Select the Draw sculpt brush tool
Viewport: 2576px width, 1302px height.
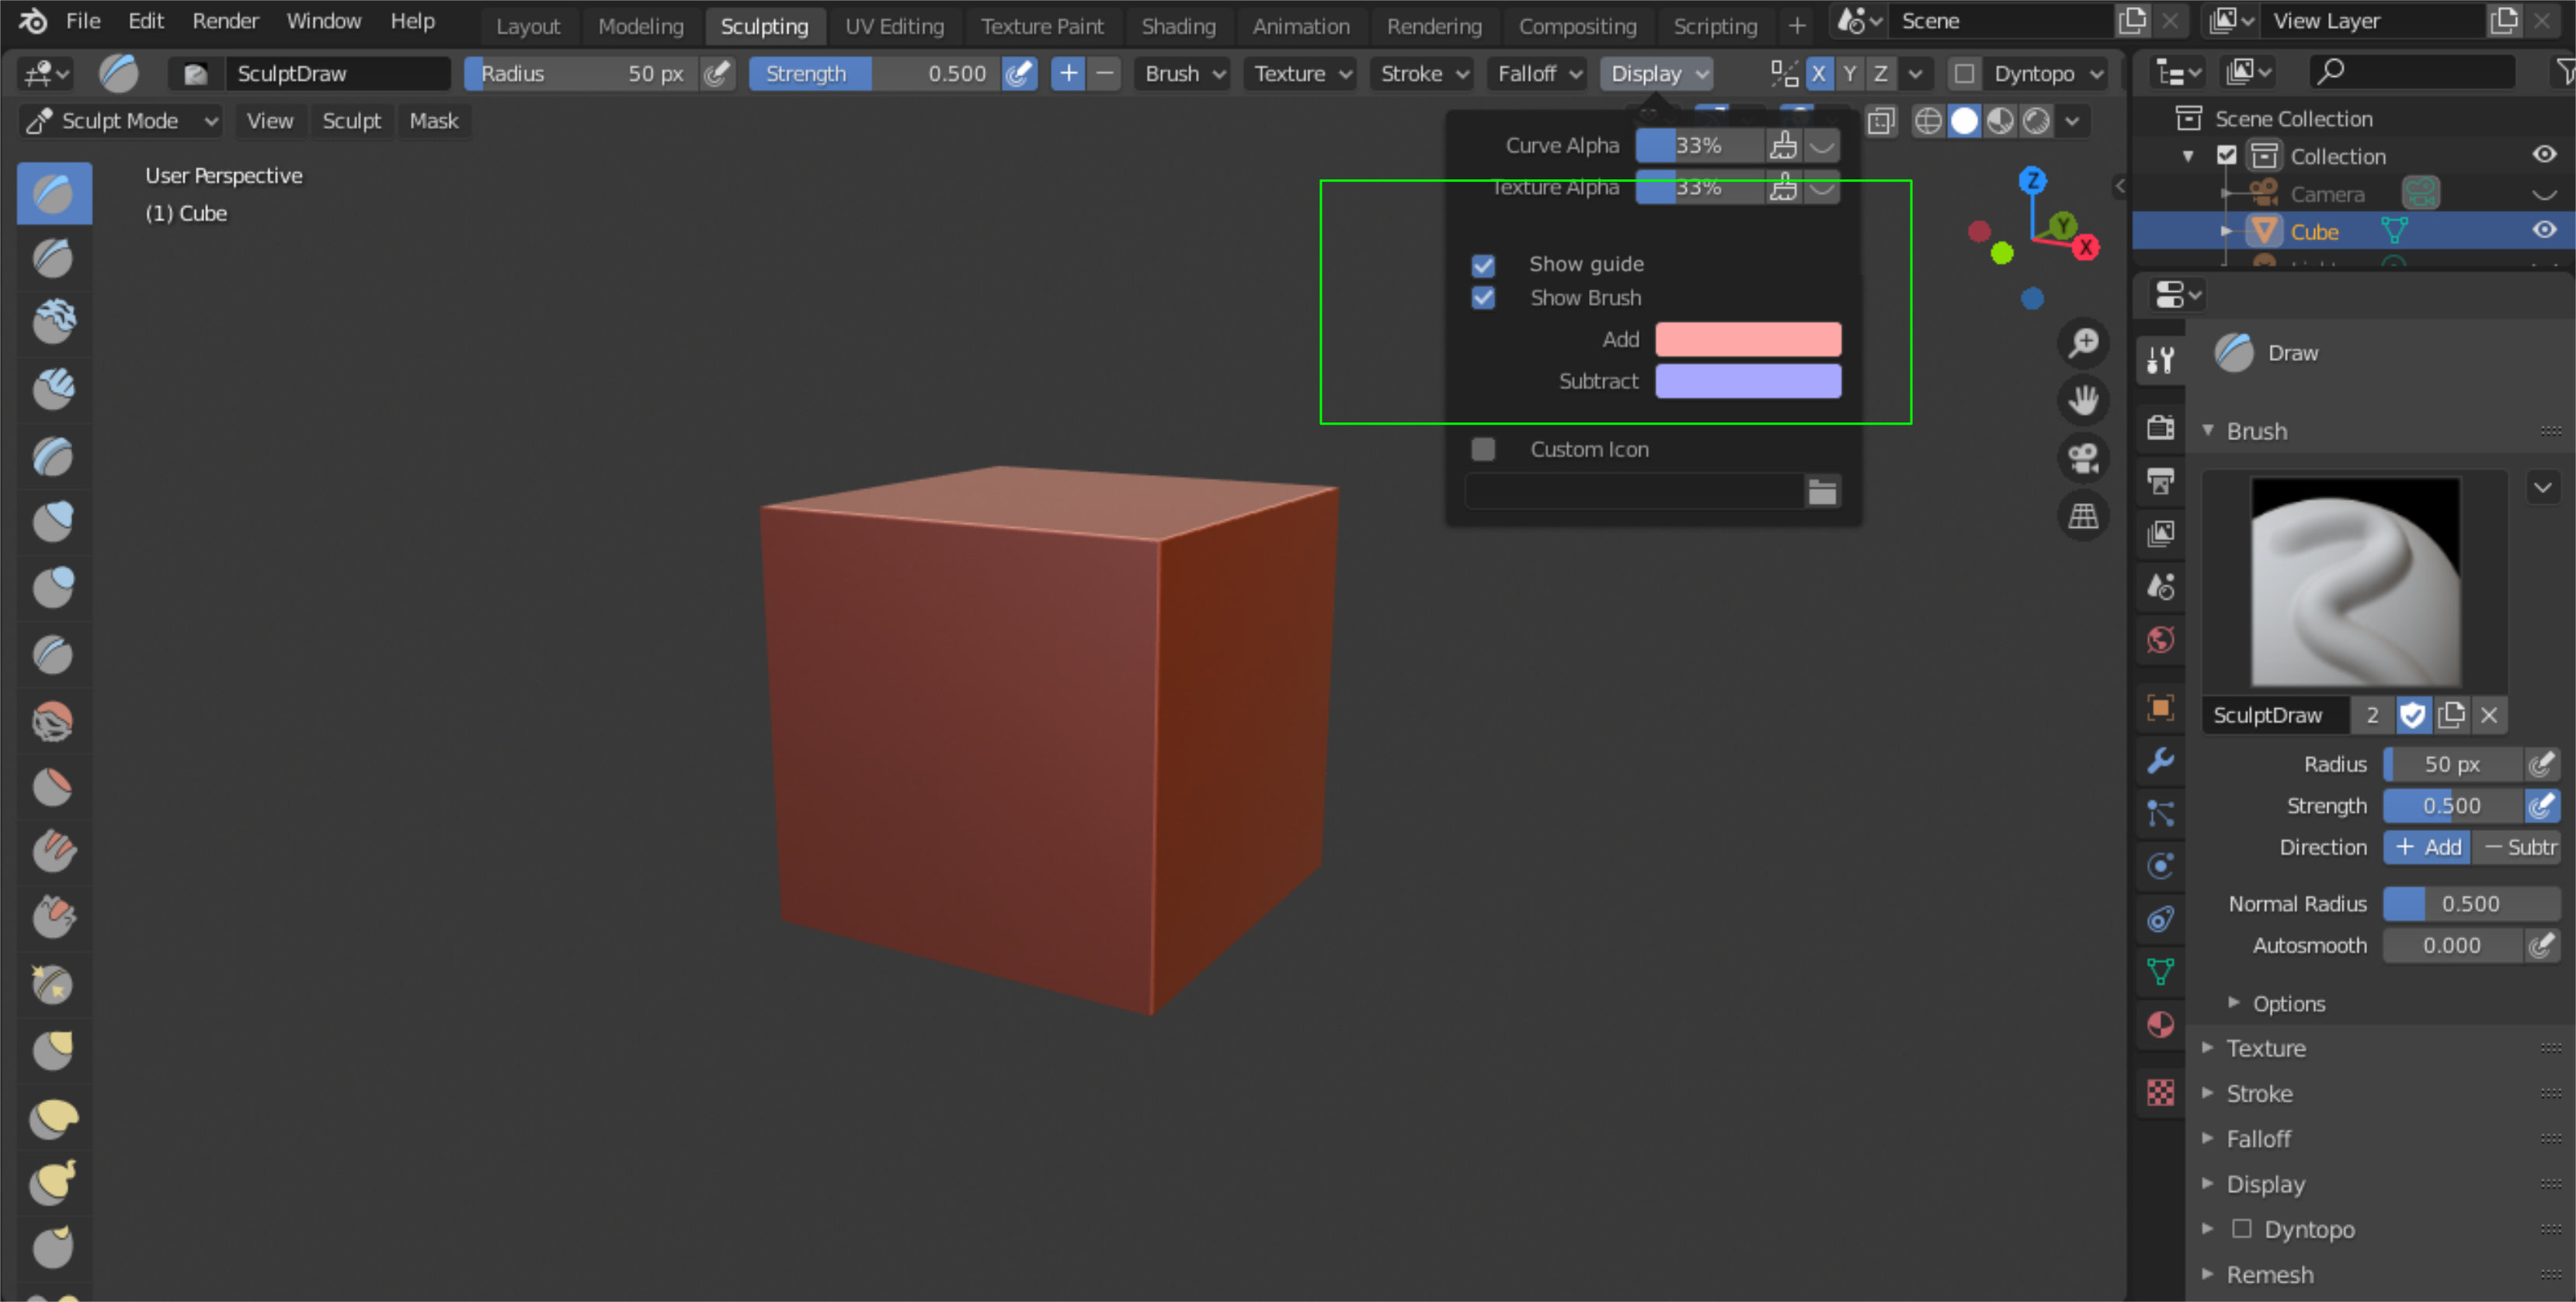(x=54, y=193)
